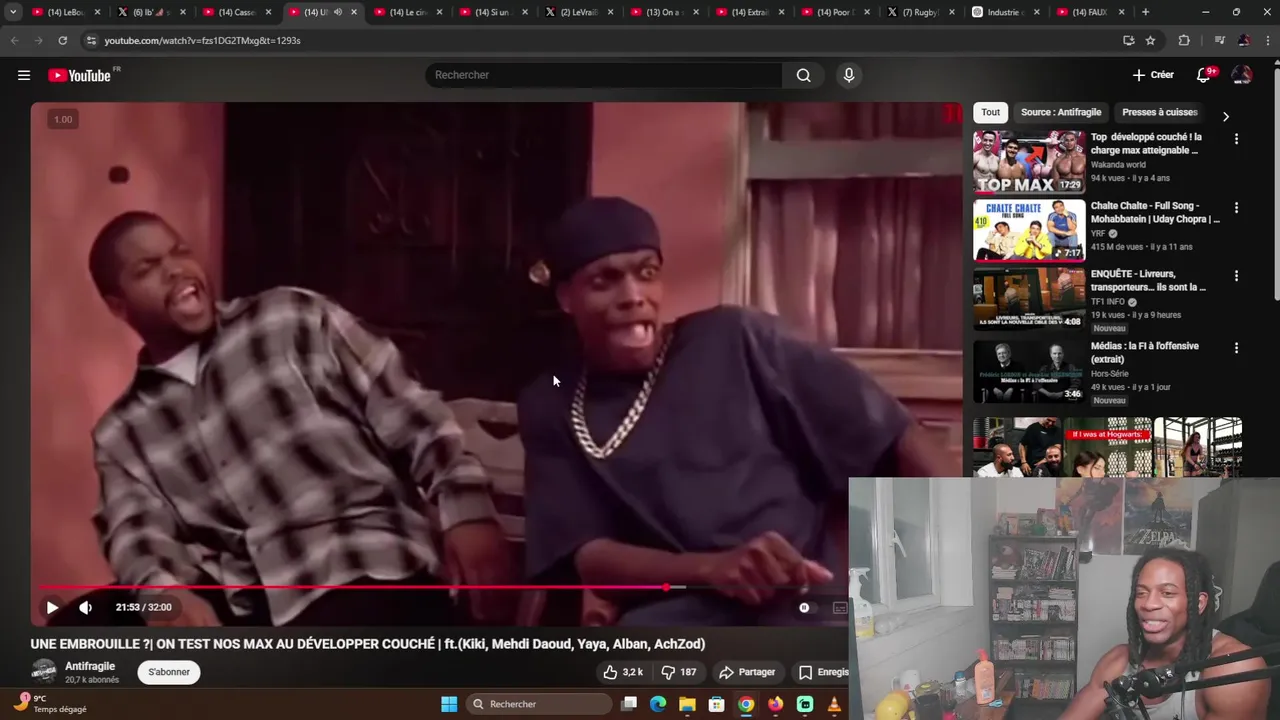
Task: Open the Antifragile channel name link
Action: pyautogui.click(x=90, y=666)
